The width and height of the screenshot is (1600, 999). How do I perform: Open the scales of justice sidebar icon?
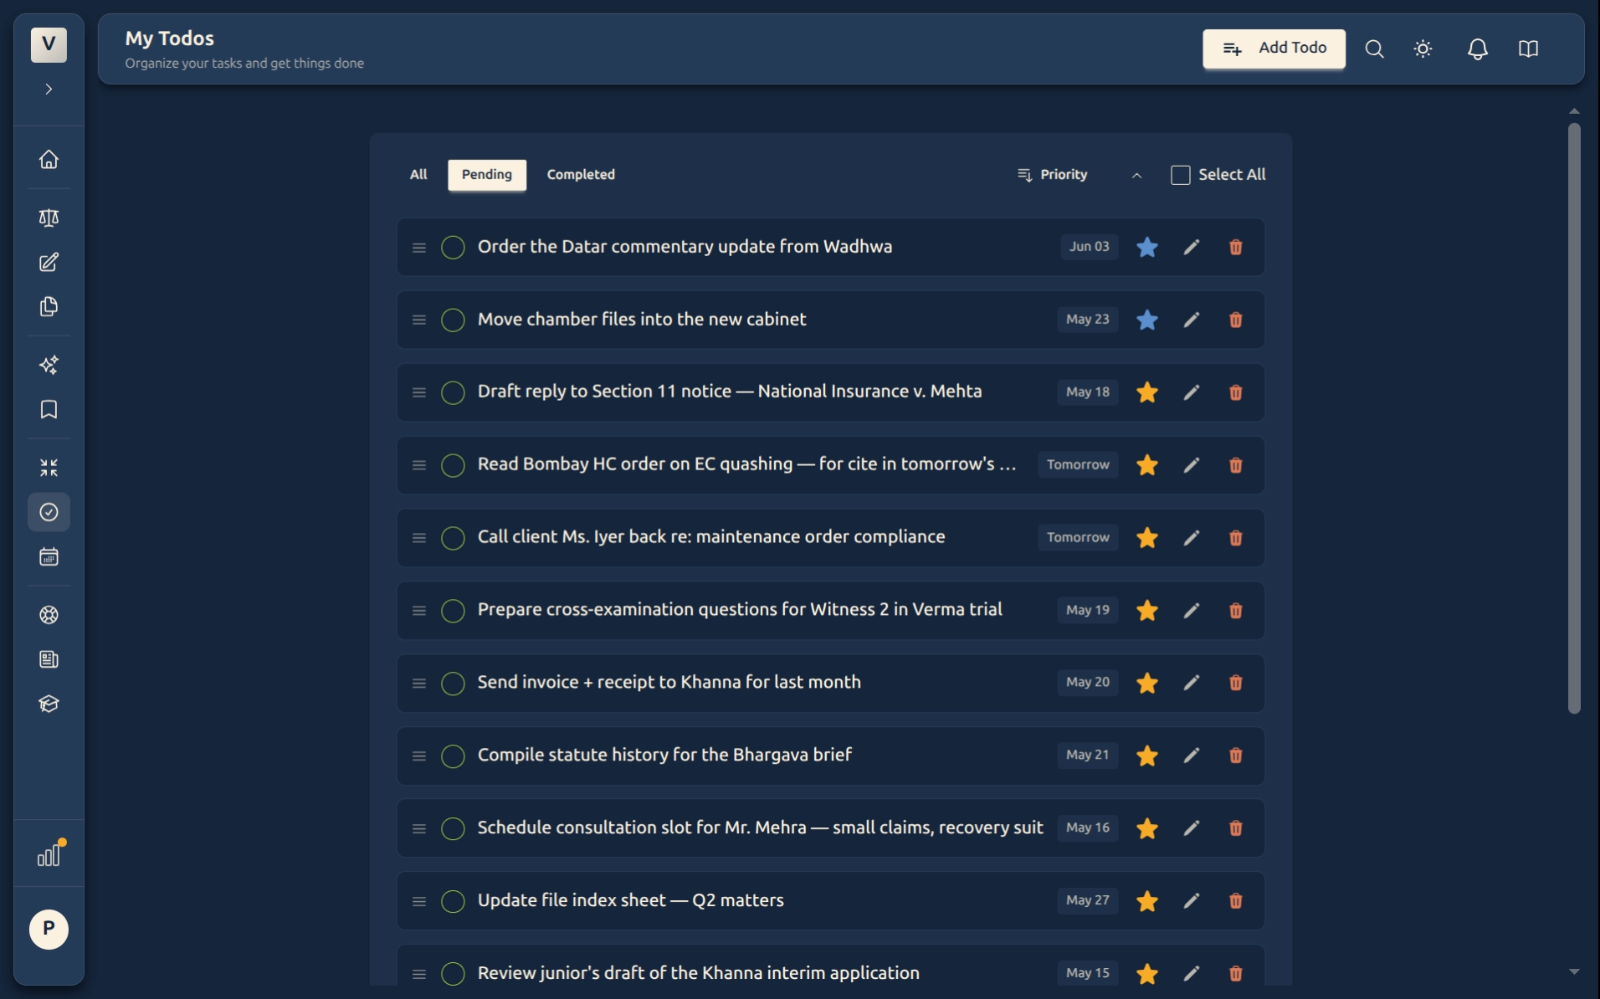[48, 218]
